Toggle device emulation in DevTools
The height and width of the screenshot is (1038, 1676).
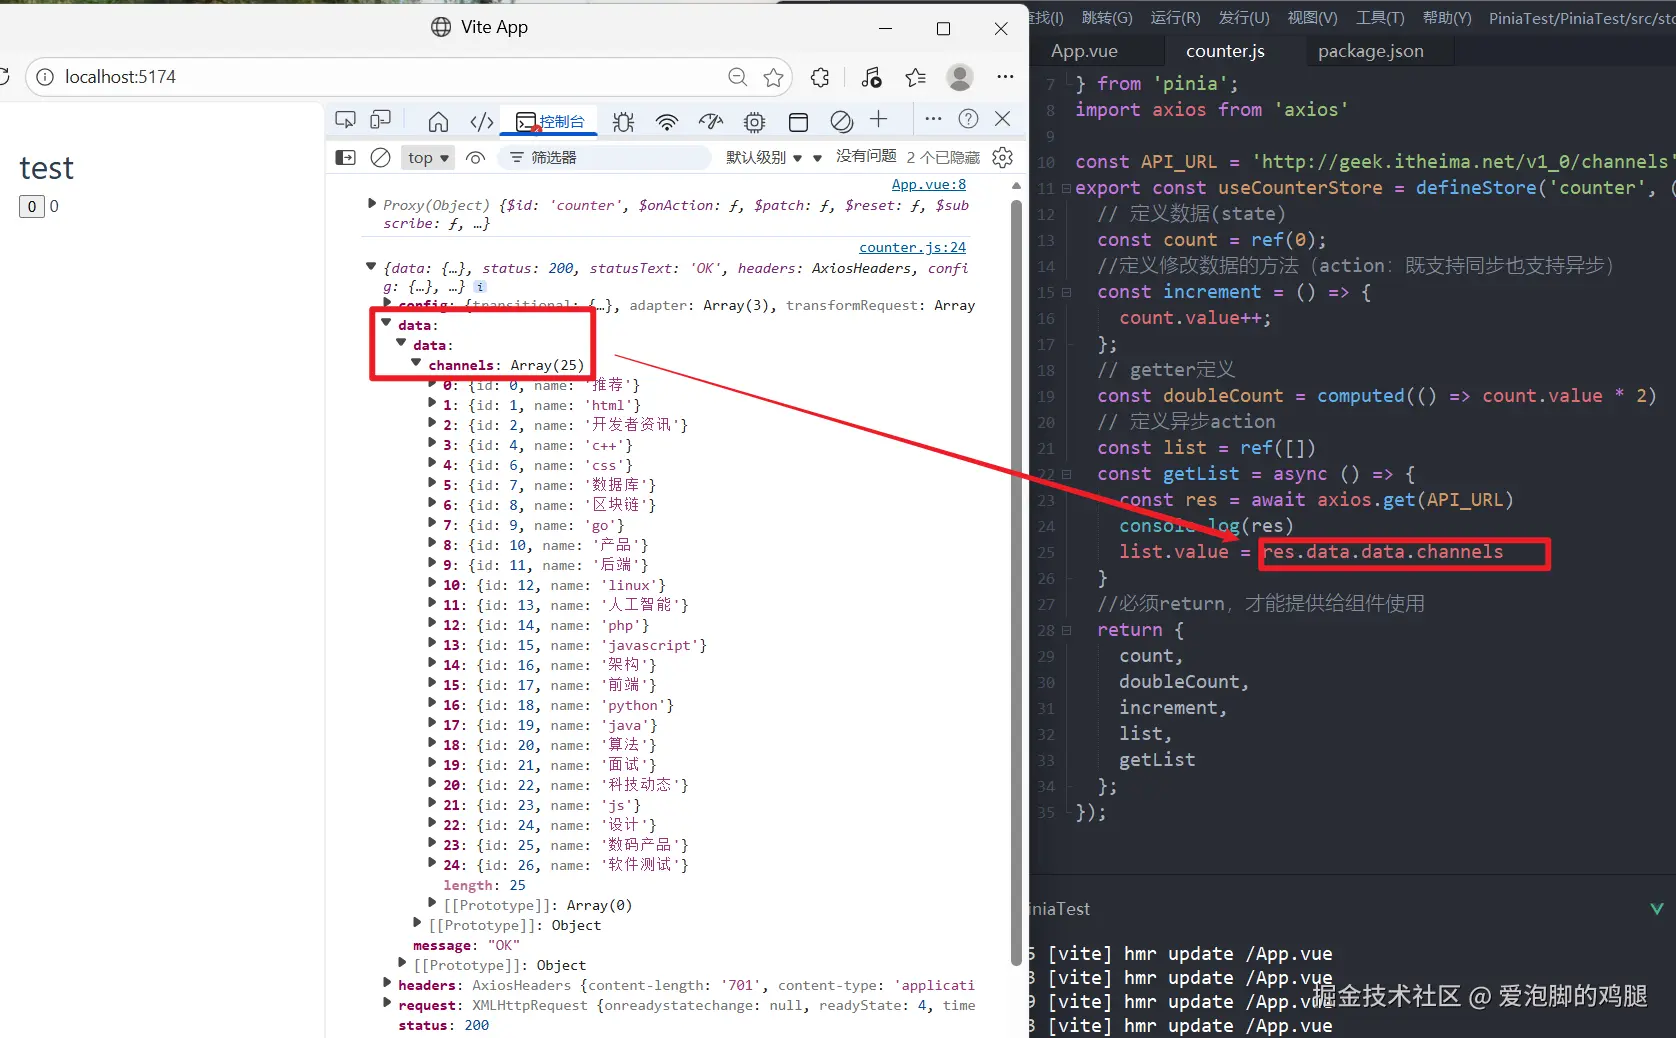[381, 120]
